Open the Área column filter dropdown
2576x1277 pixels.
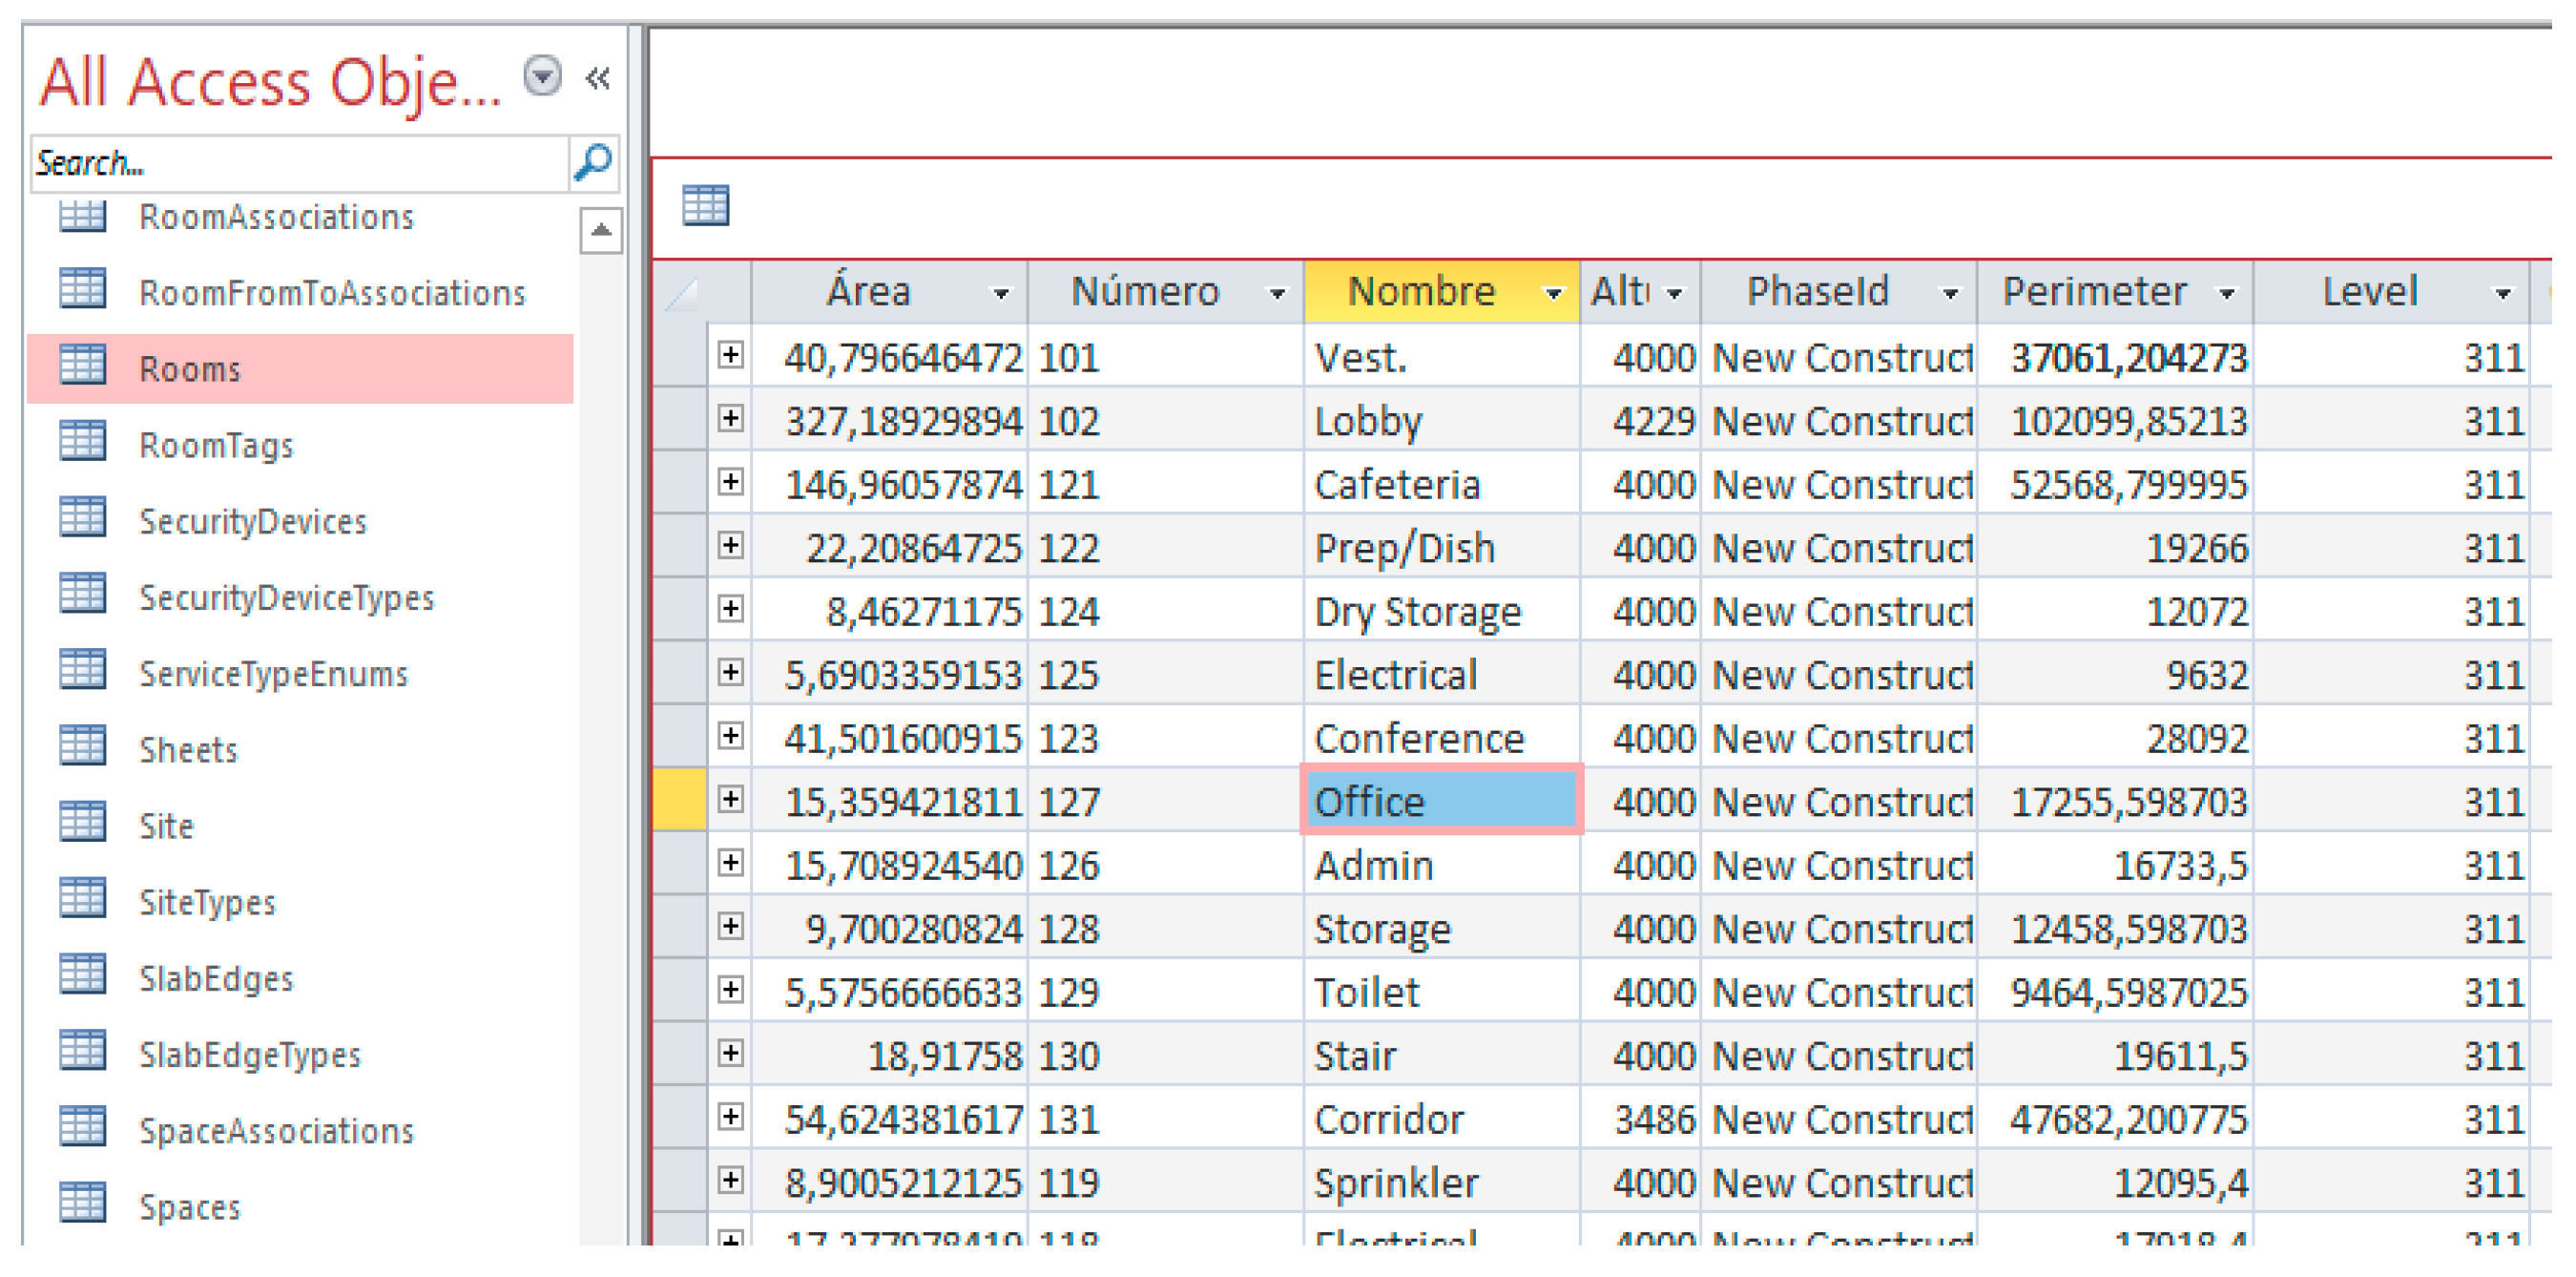(x=1000, y=293)
